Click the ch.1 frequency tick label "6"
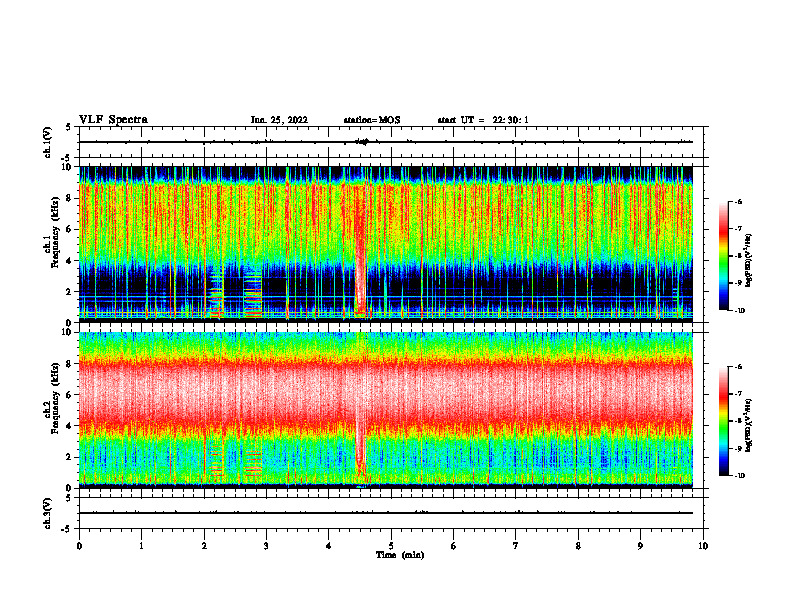The width and height of the screenshot is (792, 612). click(70, 229)
